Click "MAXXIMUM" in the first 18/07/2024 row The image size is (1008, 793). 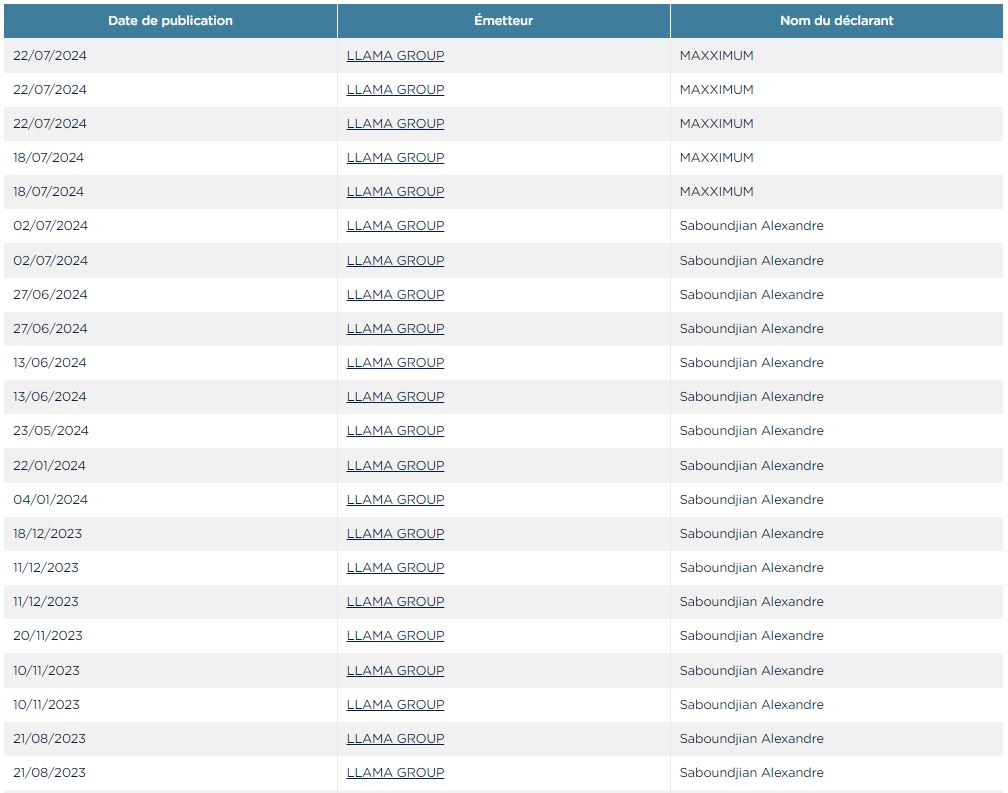point(717,157)
